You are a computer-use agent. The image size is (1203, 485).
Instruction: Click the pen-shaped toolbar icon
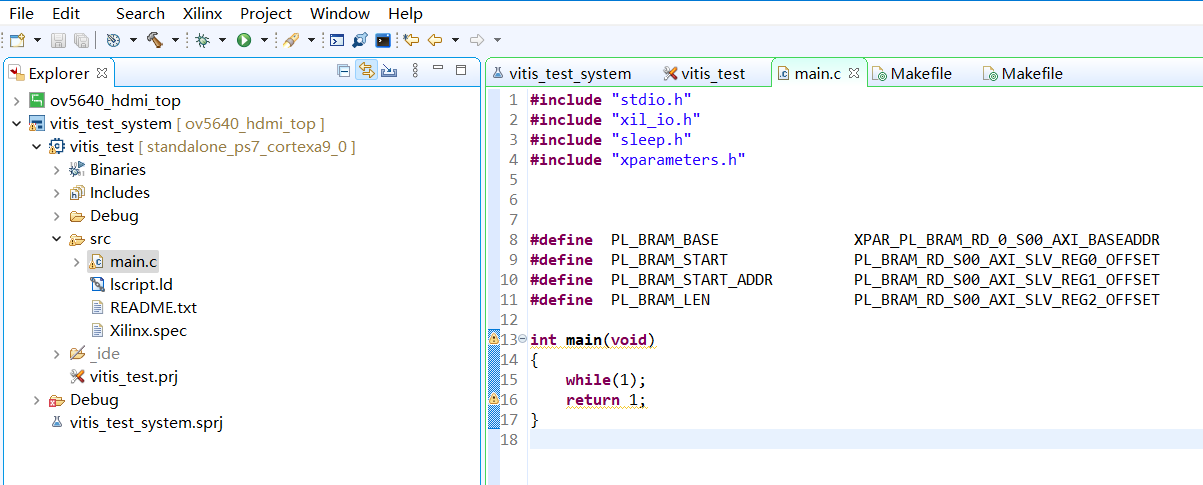click(x=291, y=40)
